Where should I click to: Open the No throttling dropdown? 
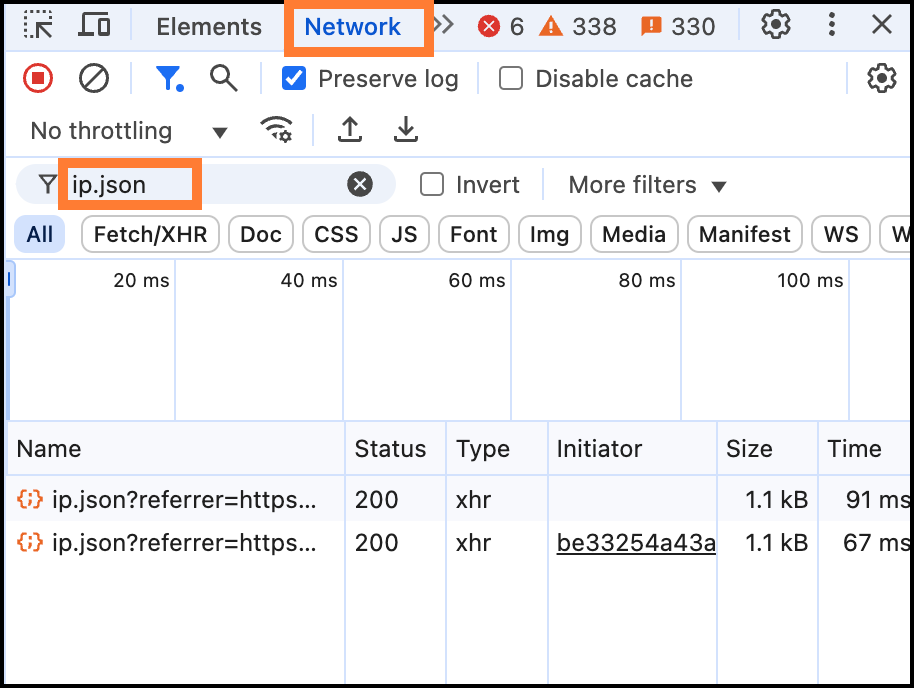[x=128, y=131]
